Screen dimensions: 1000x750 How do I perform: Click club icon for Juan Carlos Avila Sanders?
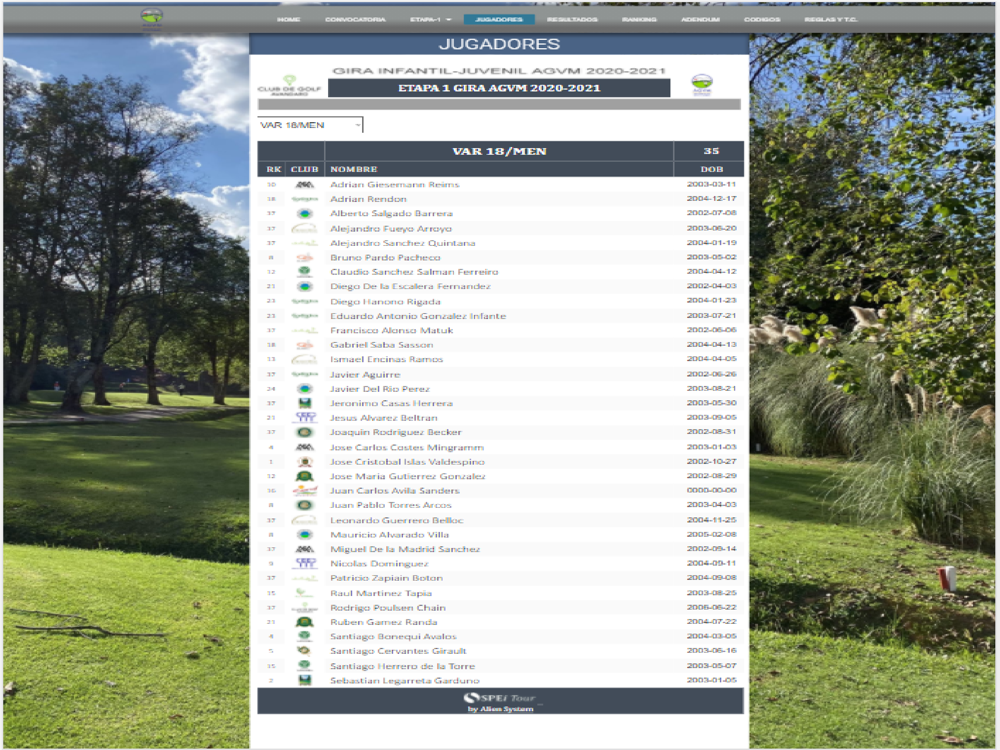(305, 490)
